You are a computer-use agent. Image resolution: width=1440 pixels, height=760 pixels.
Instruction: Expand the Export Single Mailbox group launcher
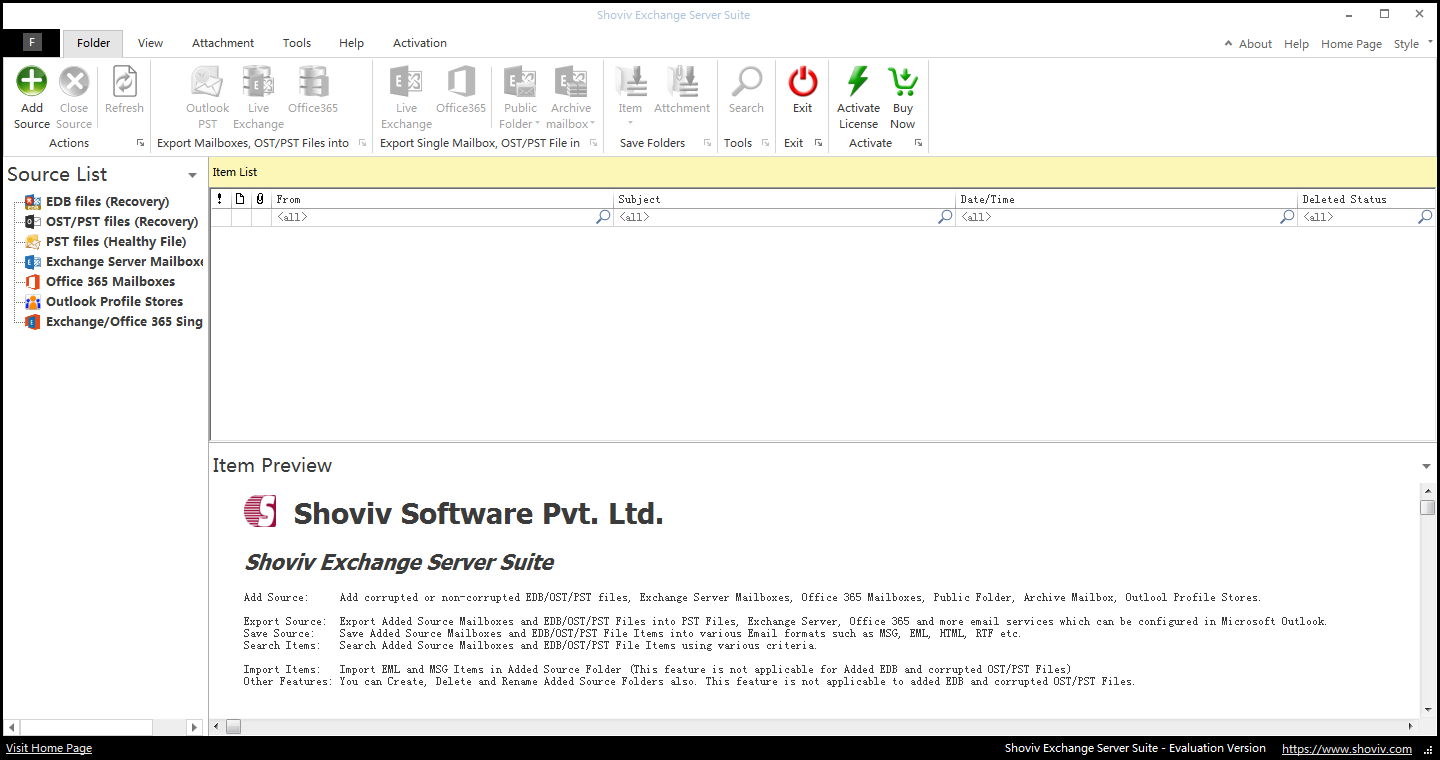click(593, 143)
